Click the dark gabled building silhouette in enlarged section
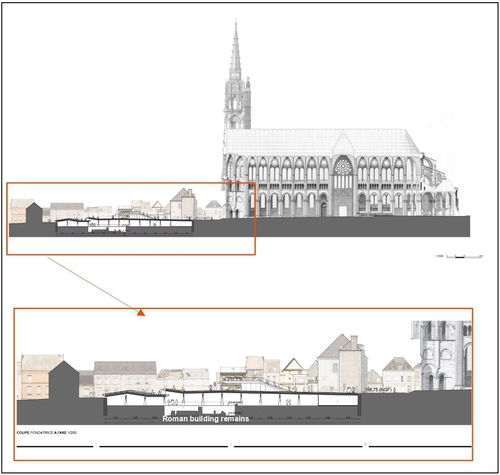The height and width of the screenshot is (475, 500). (64, 380)
